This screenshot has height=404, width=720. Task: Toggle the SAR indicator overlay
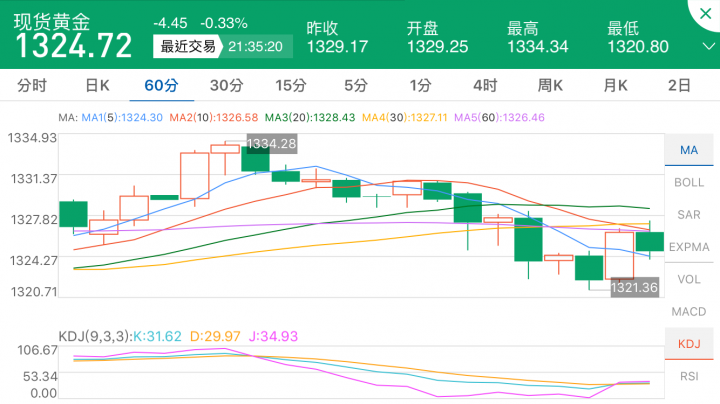coord(689,214)
